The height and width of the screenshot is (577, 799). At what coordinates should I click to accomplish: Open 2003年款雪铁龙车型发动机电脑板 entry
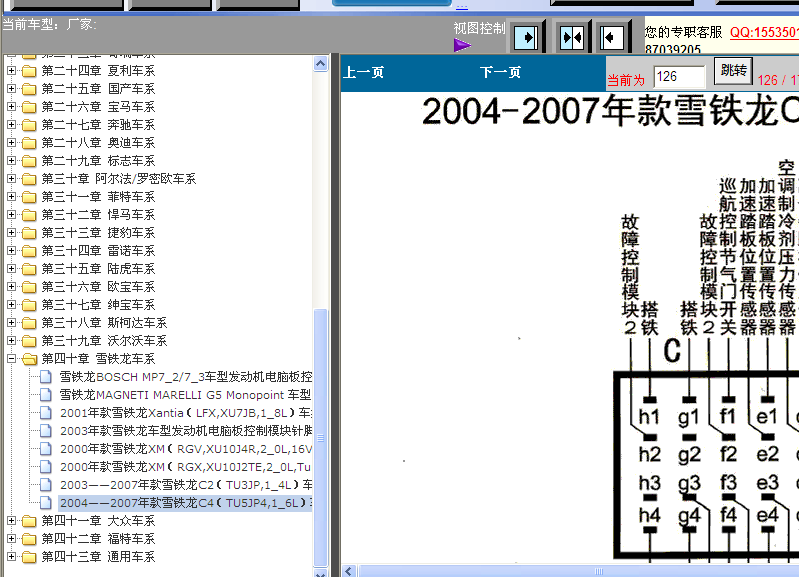pos(186,431)
